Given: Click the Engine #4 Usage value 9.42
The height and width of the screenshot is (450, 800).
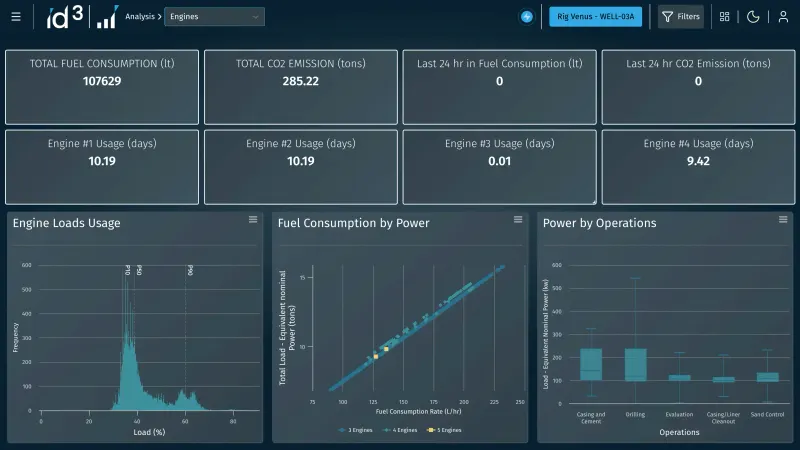Looking at the screenshot, I should pyautogui.click(x=698, y=161).
